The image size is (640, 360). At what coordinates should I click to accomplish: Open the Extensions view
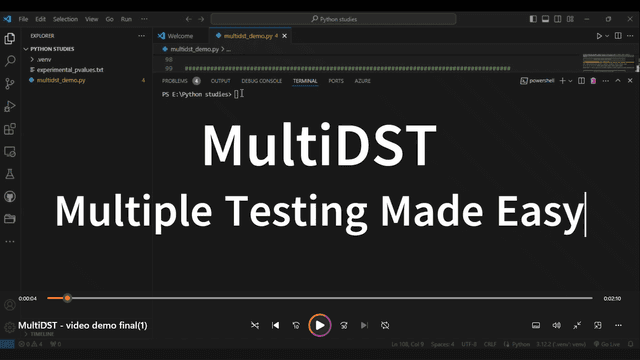pyautogui.click(x=10, y=129)
